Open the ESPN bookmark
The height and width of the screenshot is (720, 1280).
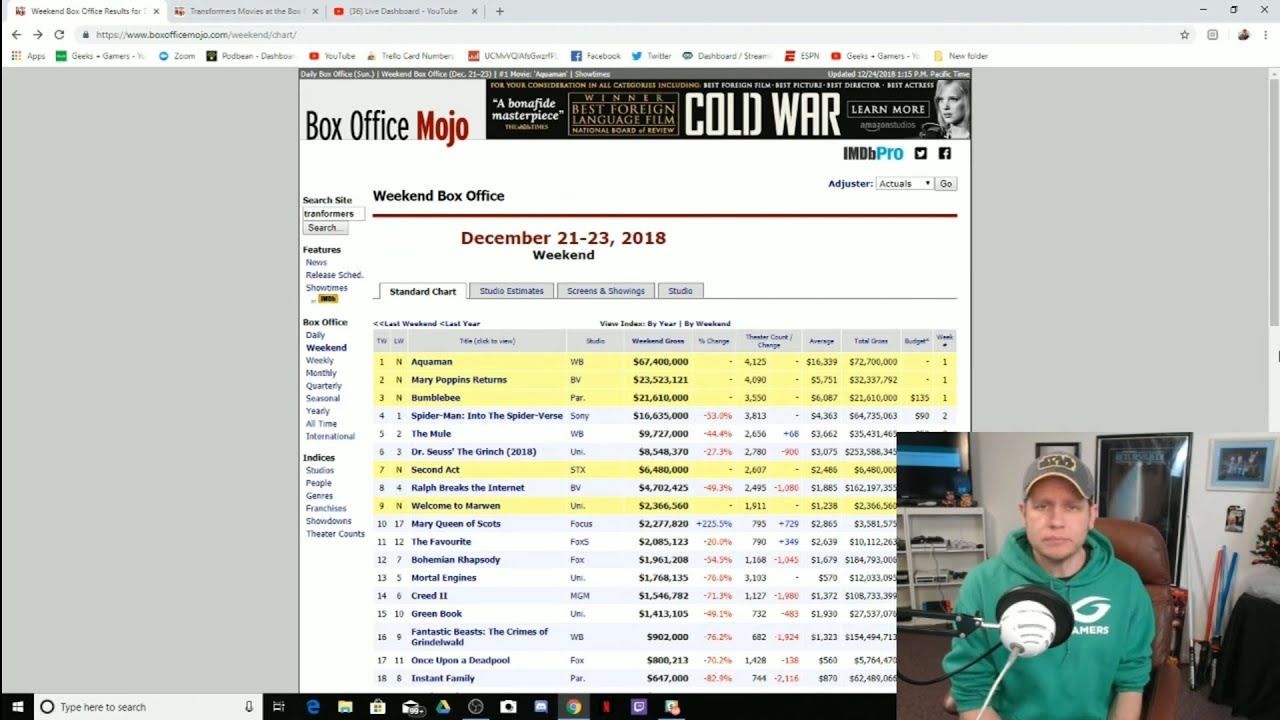pos(801,56)
